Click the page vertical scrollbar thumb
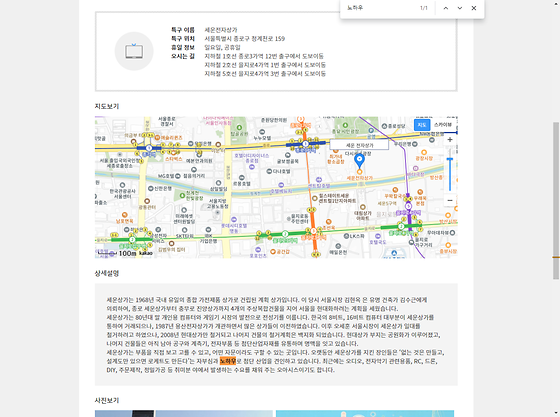Screen dimensions: 560x417 [x=556, y=201]
